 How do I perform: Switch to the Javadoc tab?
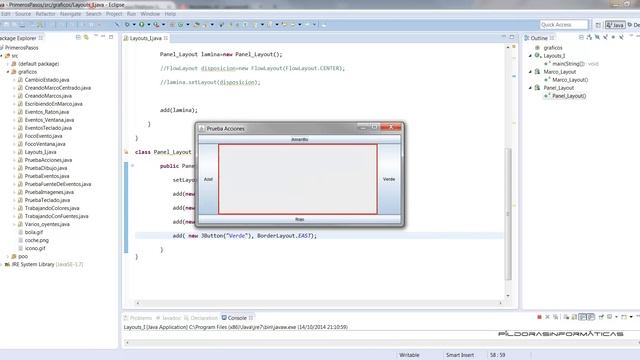point(171,318)
